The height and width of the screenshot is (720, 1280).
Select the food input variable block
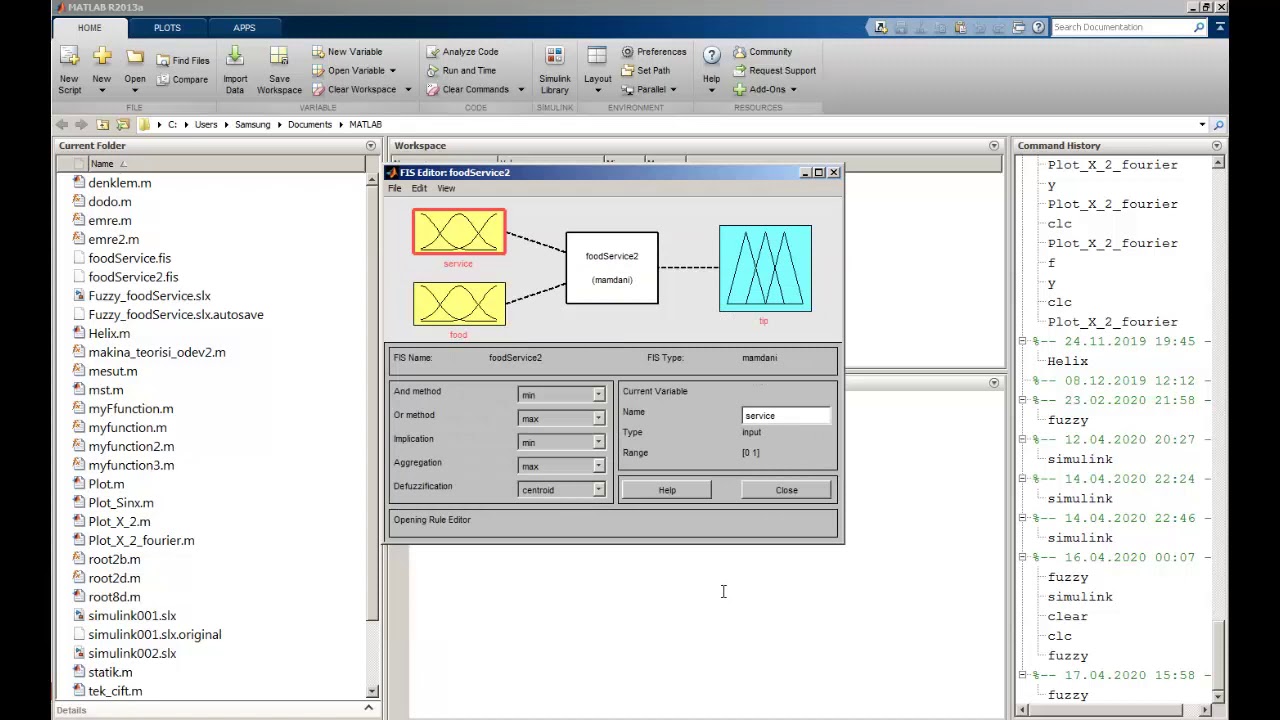pos(459,304)
